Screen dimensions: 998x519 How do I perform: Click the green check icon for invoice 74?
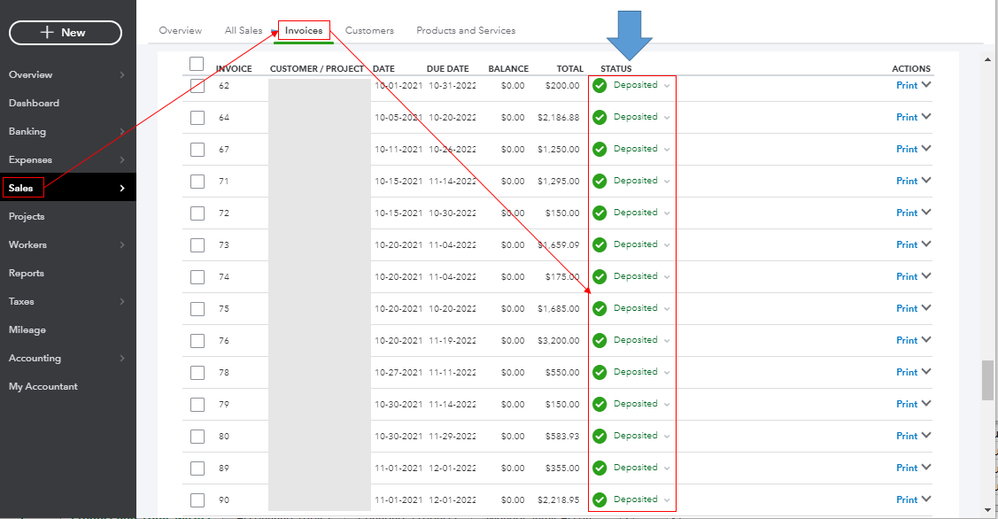[x=600, y=276]
